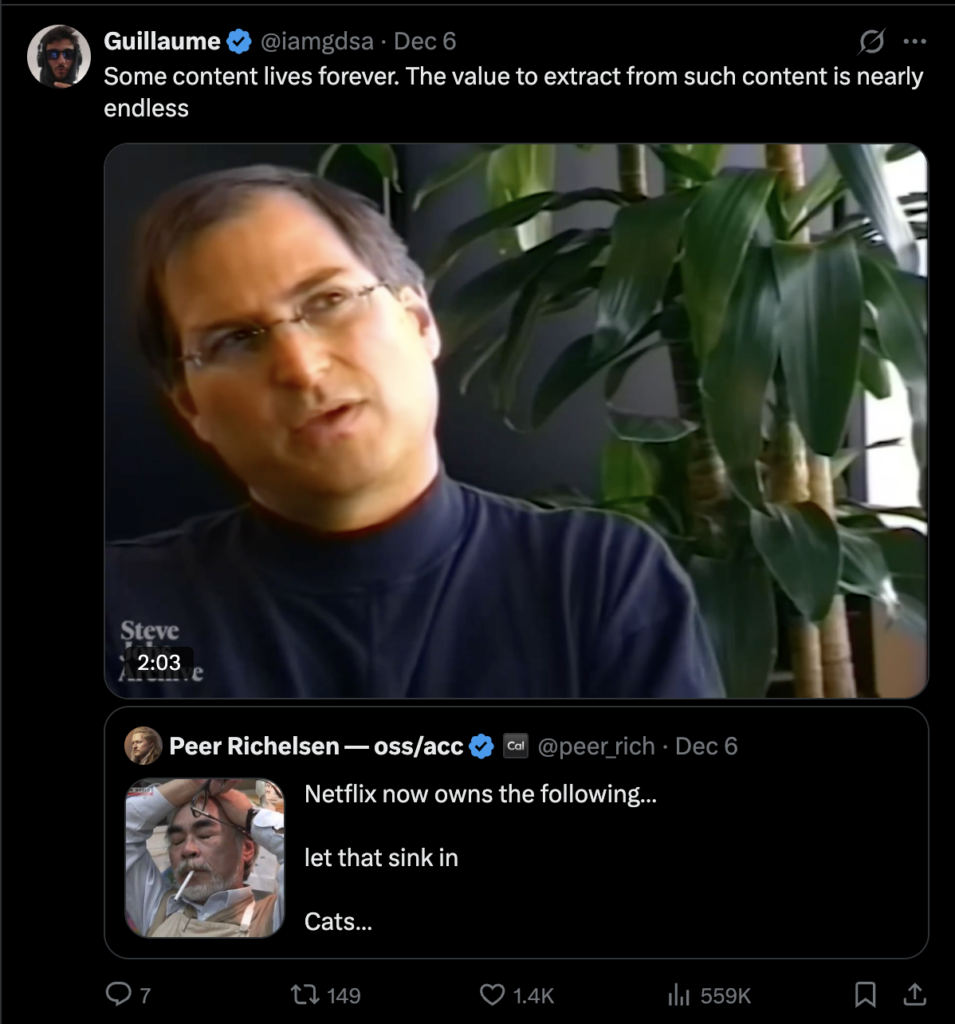
Task: Click the 2:03 video duration label
Action: coord(159,662)
